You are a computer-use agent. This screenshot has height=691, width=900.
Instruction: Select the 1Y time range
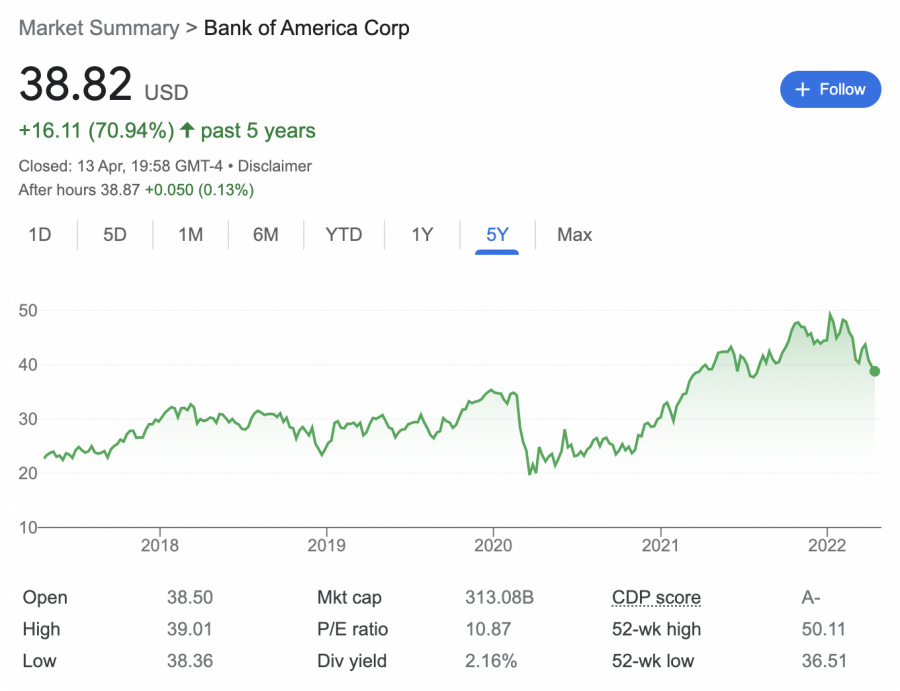[x=421, y=234]
